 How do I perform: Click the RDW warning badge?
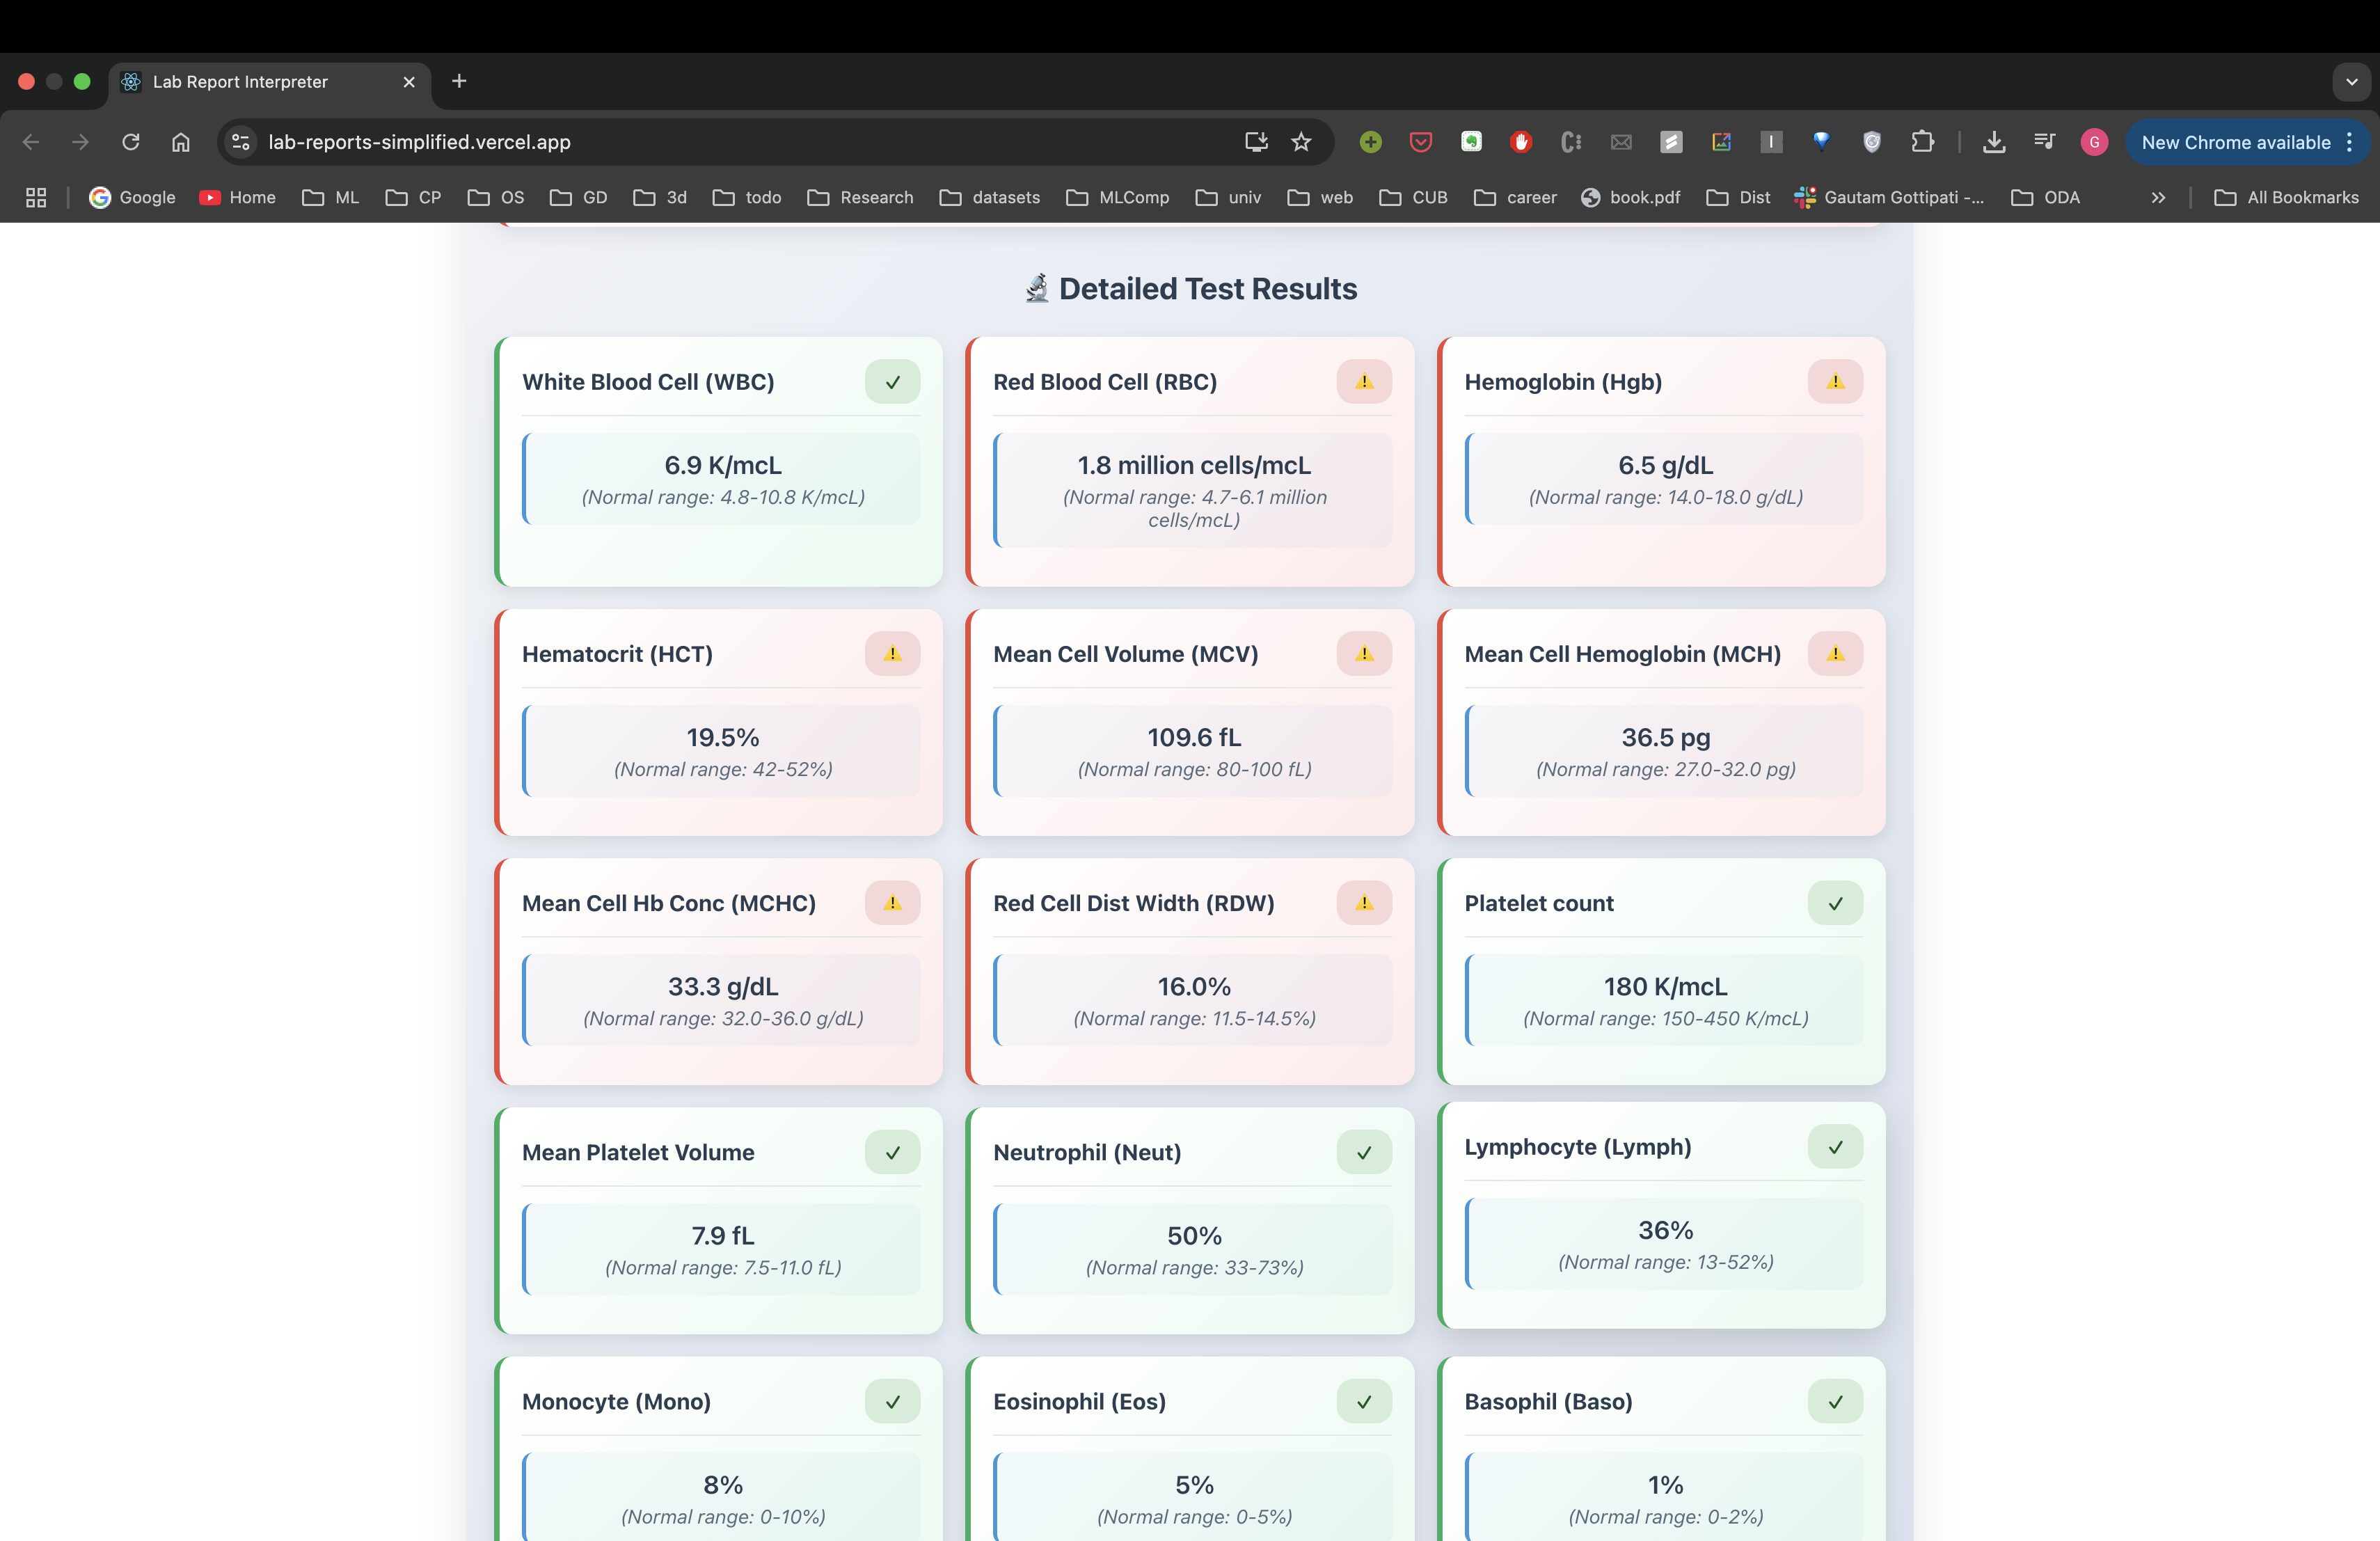pyautogui.click(x=1363, y=903)
